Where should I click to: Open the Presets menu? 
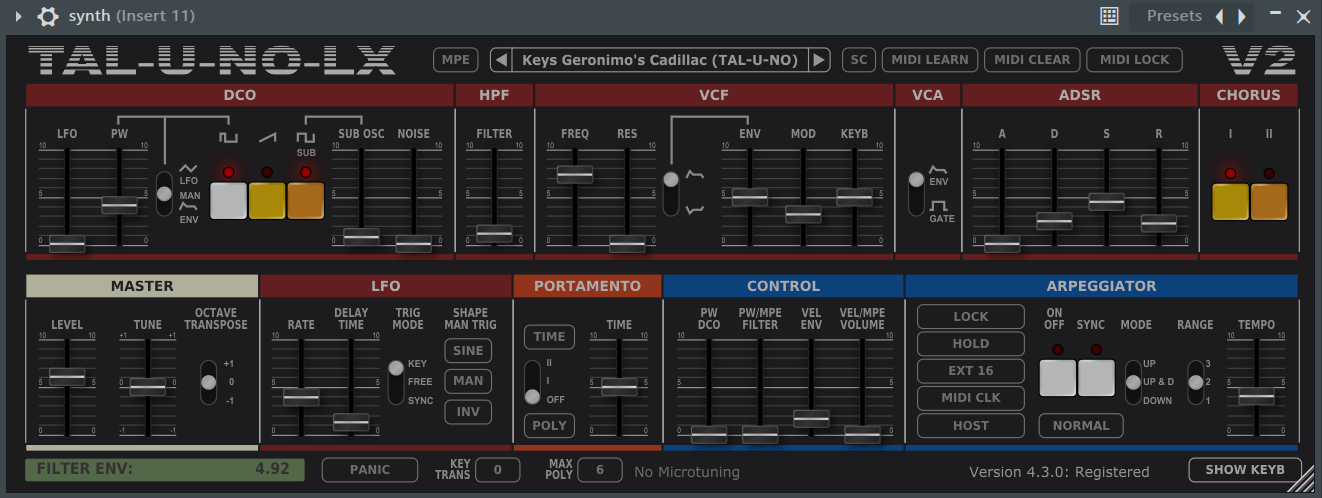click(x=1174, y=16)
